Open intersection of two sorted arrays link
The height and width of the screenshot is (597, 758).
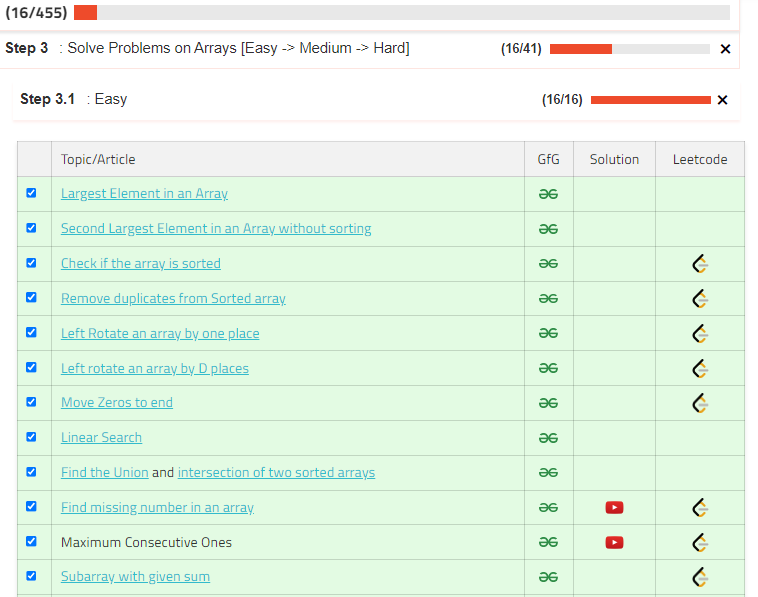pyautogui.click(x=277, y=472)
